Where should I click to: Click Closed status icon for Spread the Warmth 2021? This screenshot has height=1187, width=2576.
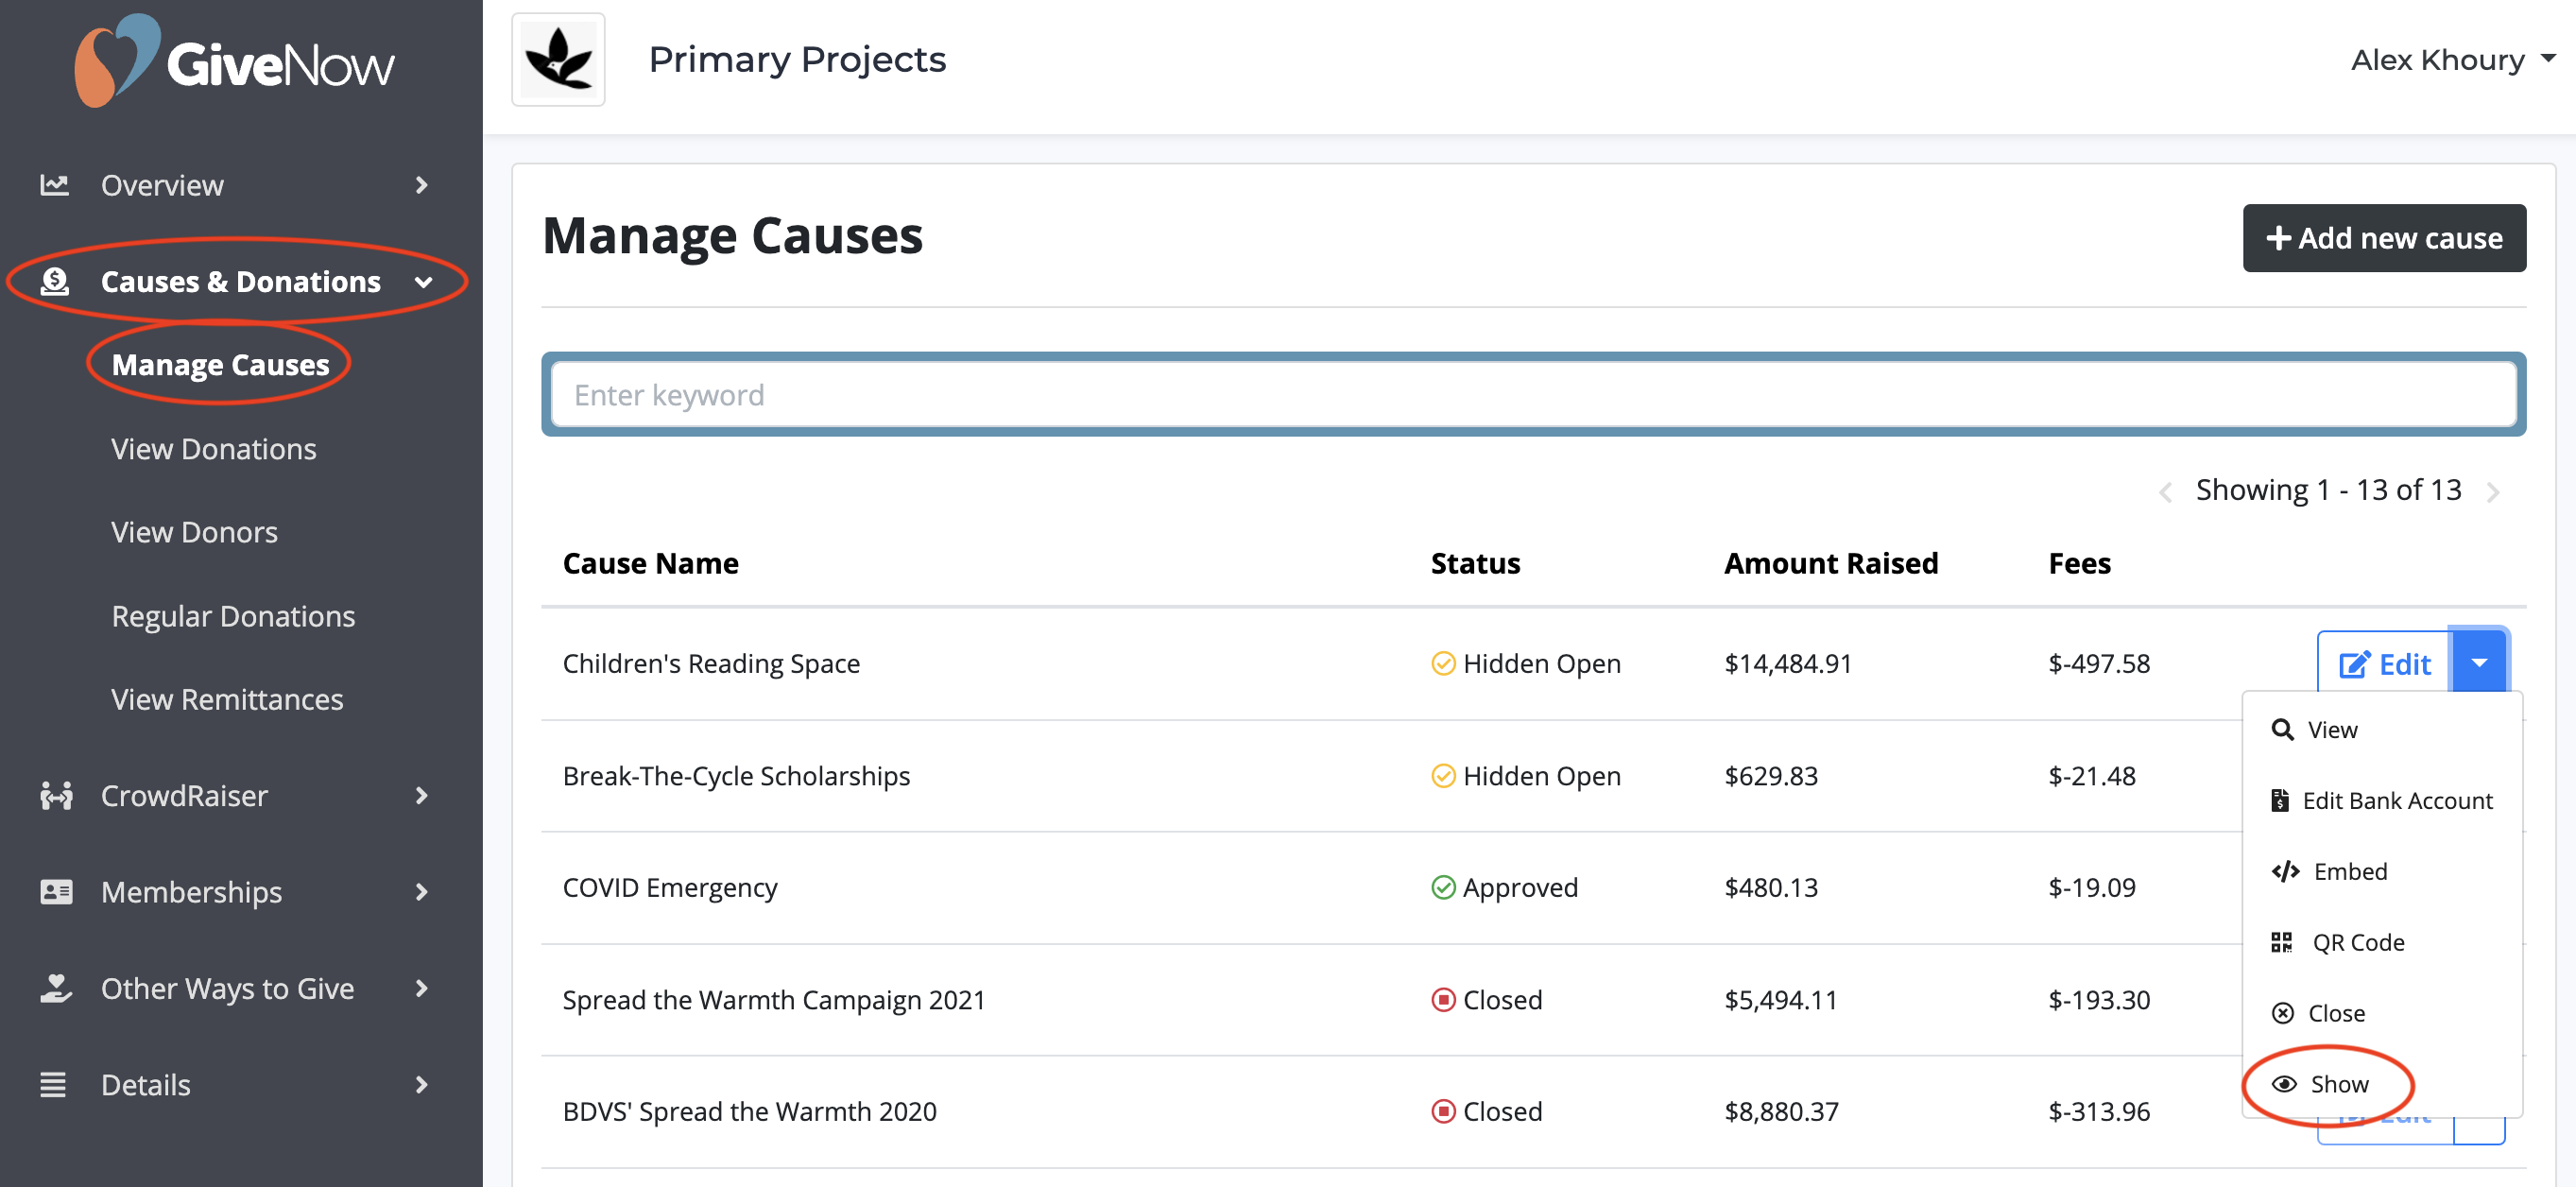[1443, 1000]
